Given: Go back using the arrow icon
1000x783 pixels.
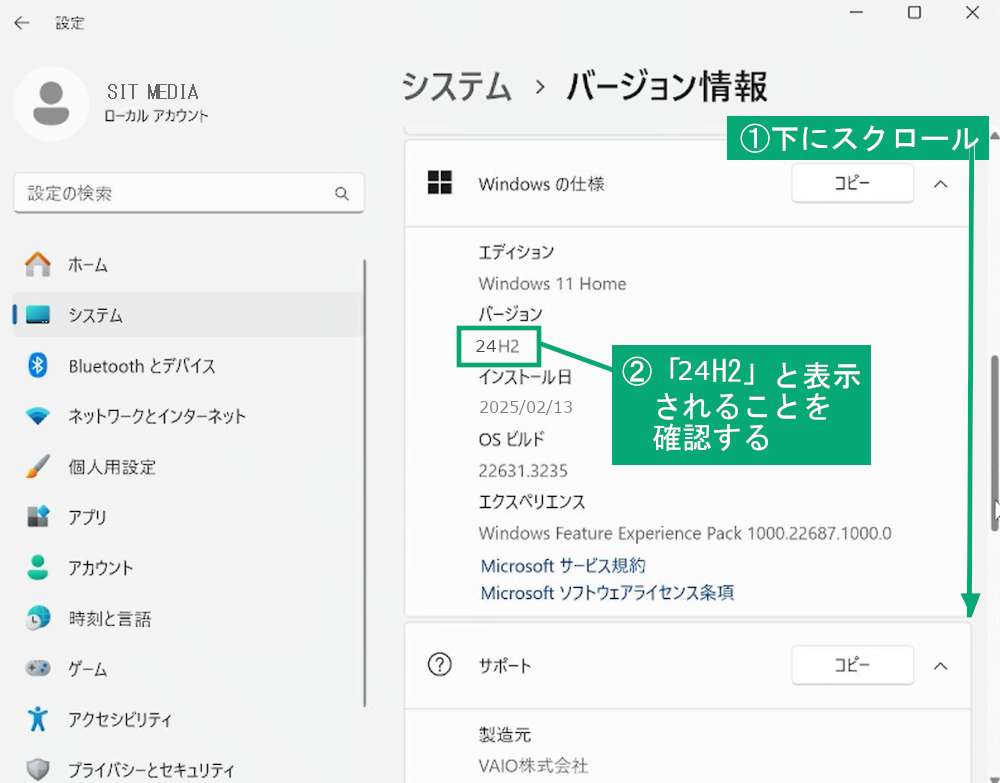Looking at the screenshot, I should (22, 24).
